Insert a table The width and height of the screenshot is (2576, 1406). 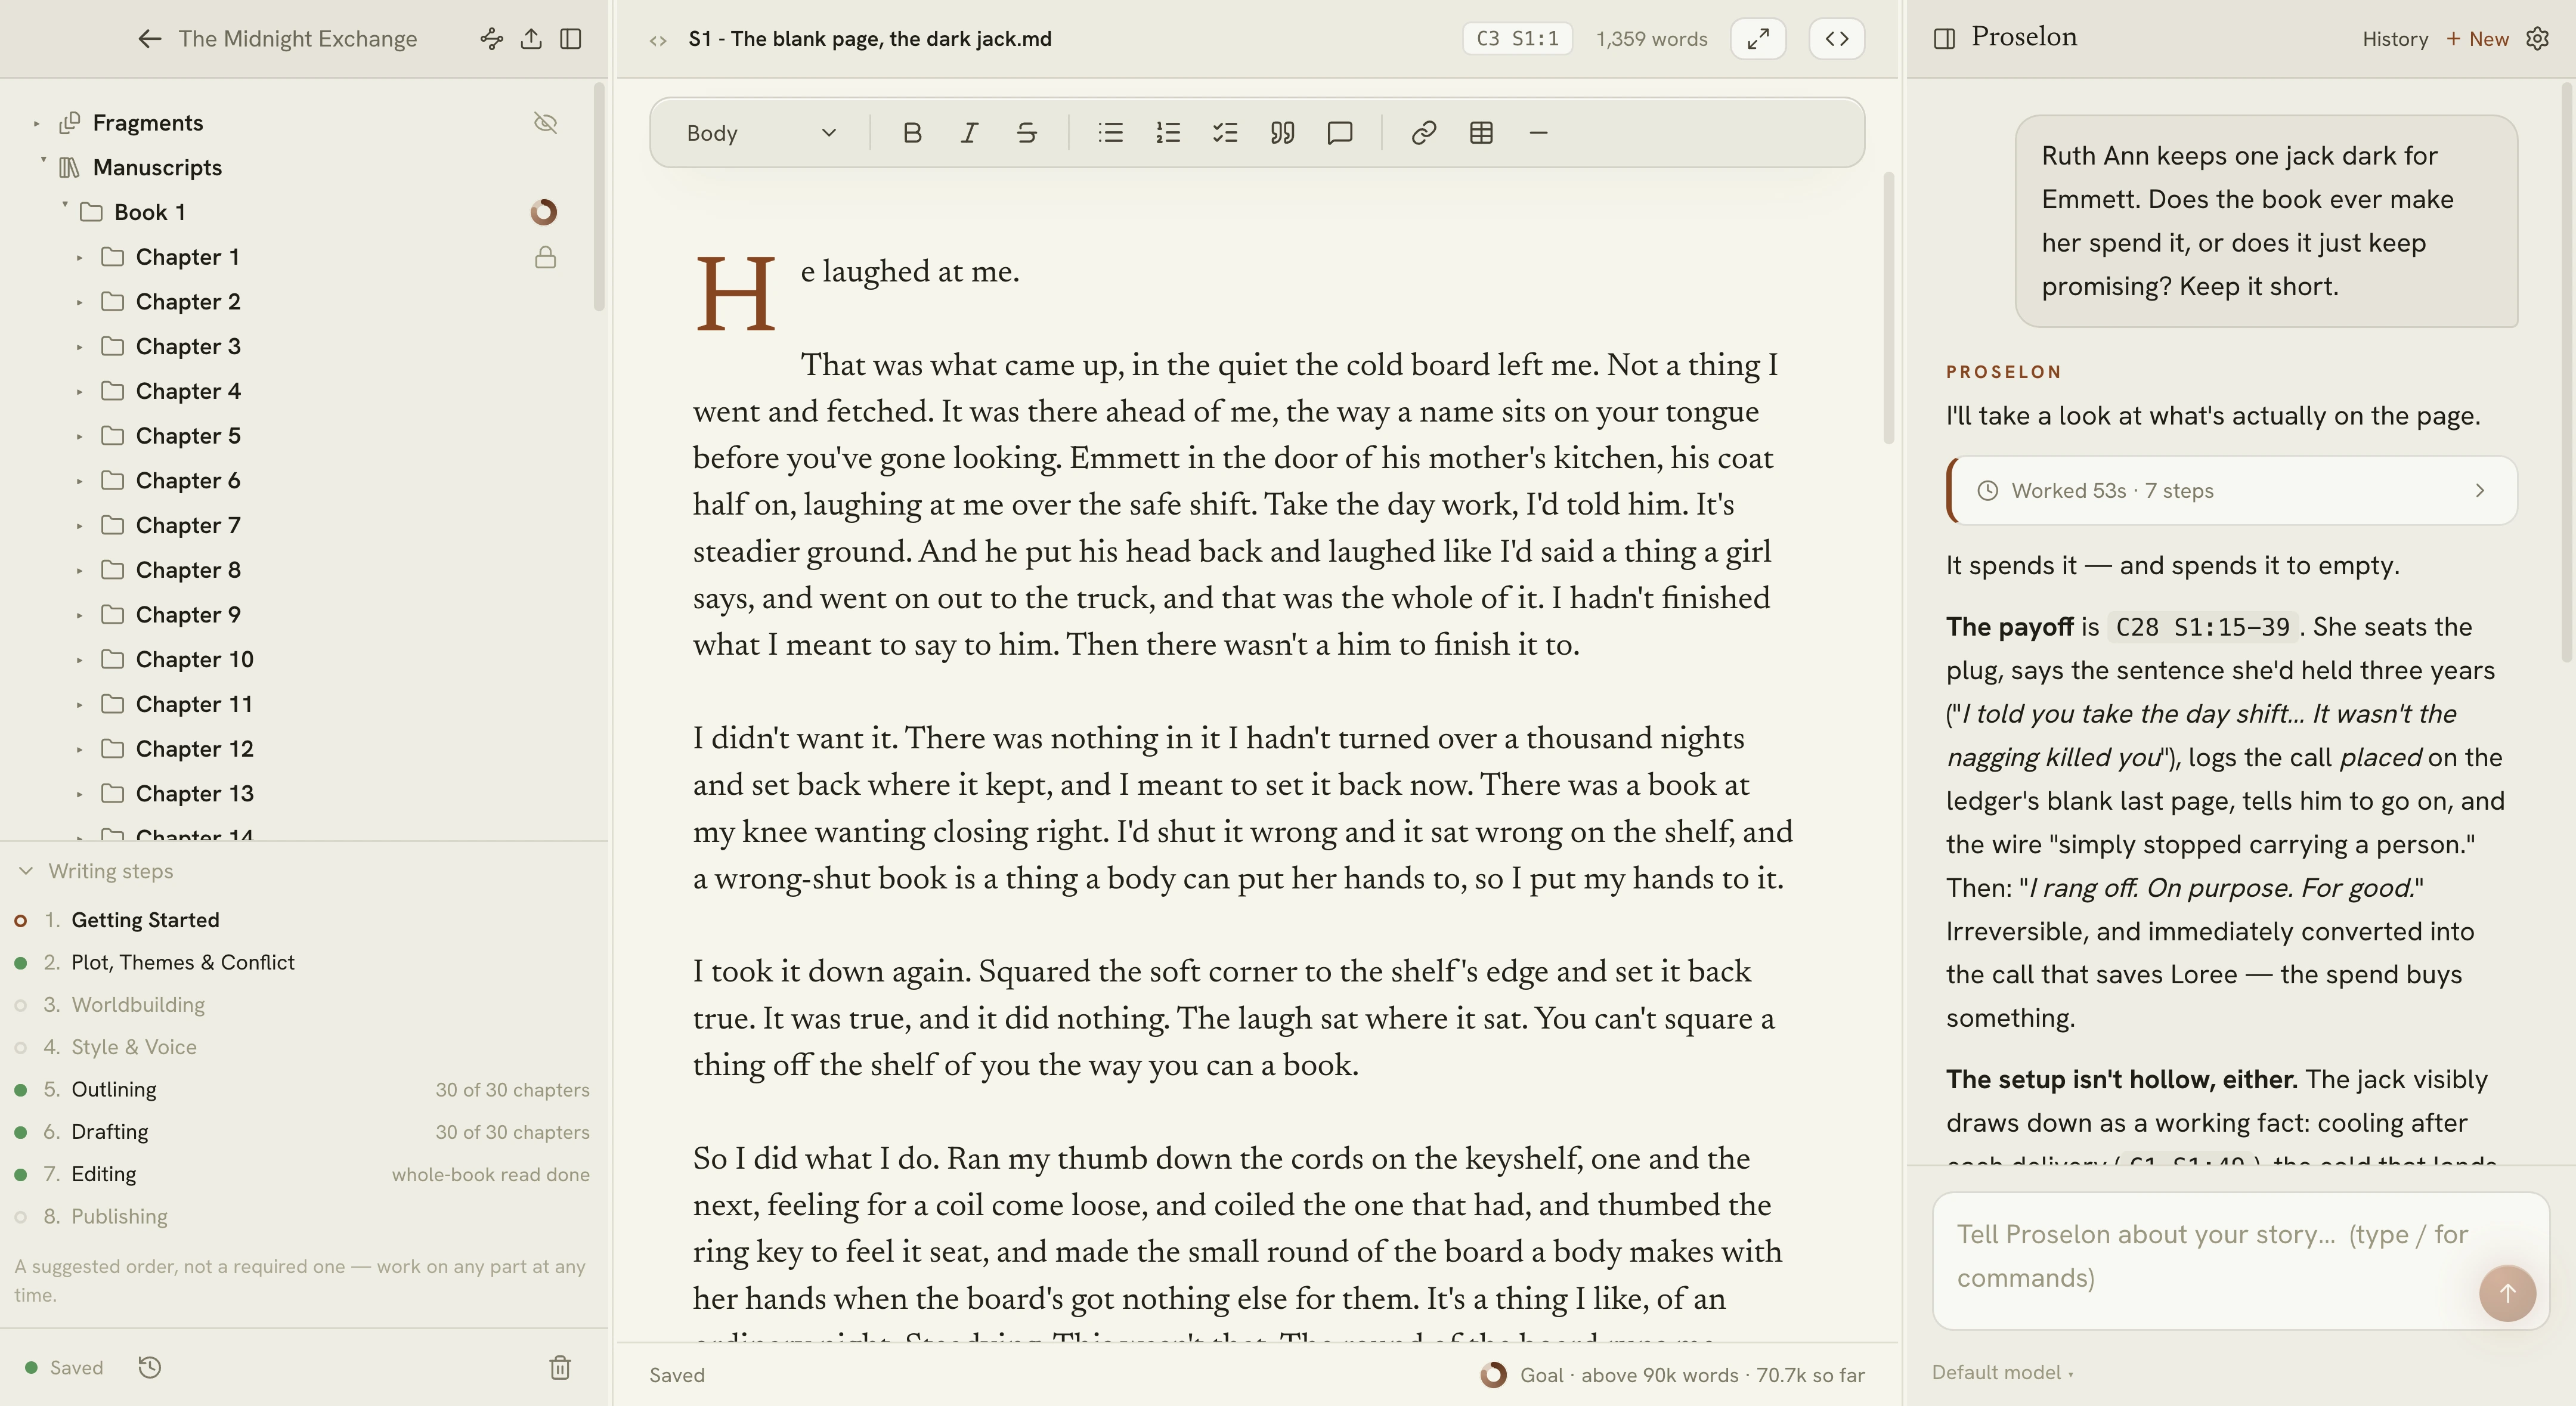click(x=1482, y=133)
